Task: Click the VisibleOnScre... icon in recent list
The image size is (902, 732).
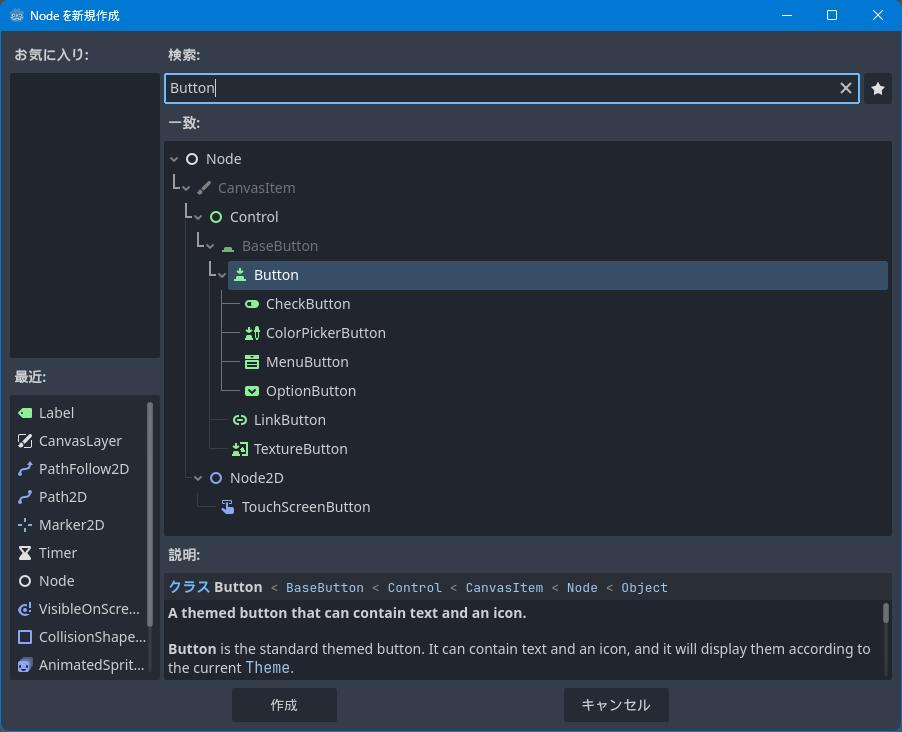Action: (x=25, y=609)
